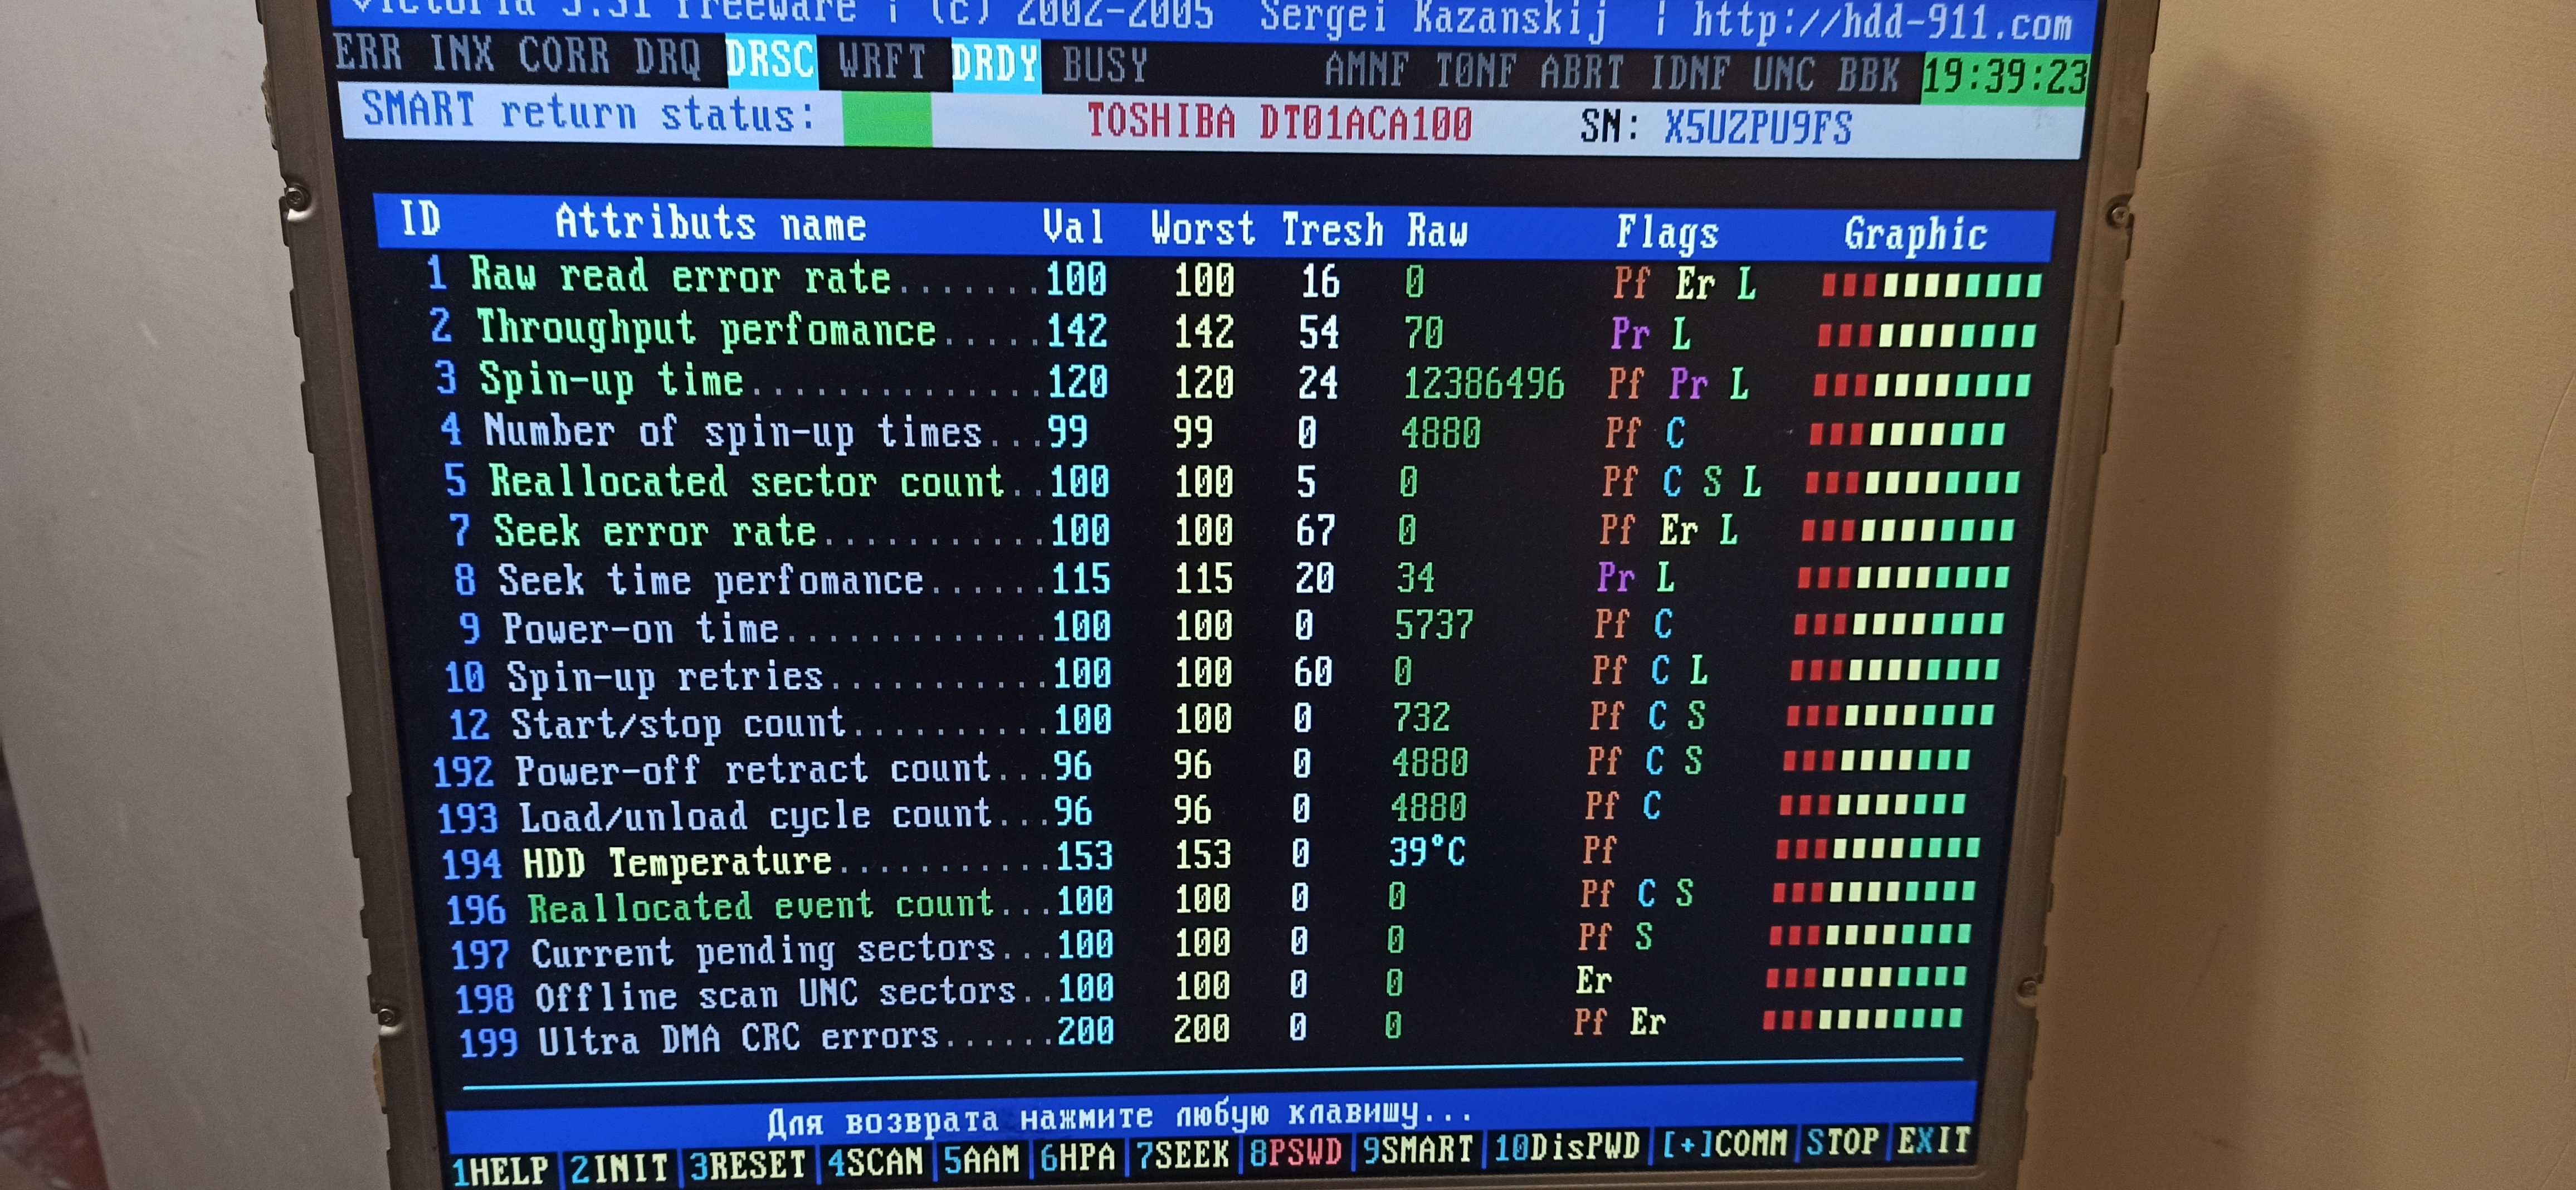The image size is (2576, 1190).
Task: Click Spin-up time raw value 12386496
Action: tap(1483, 383)
